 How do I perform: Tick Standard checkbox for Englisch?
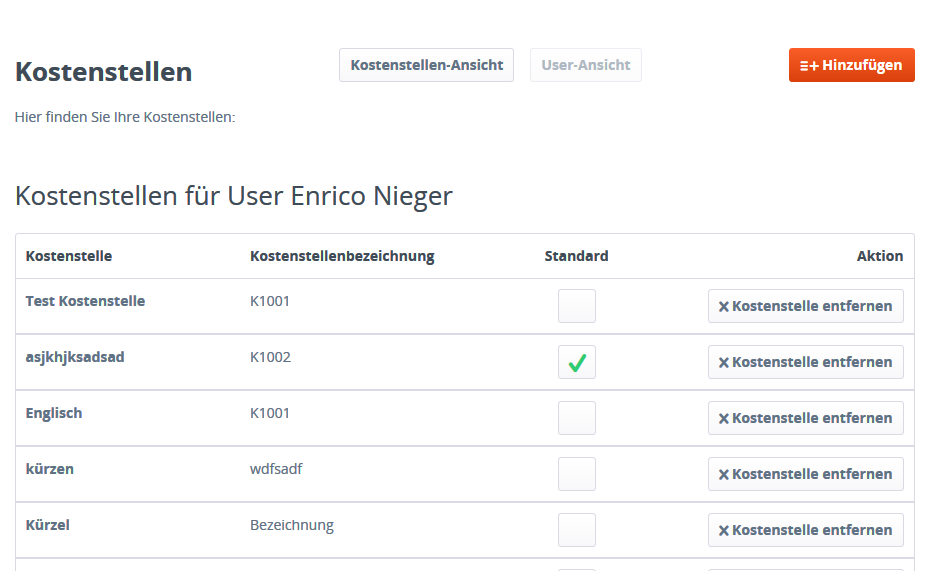pos(577,418)
